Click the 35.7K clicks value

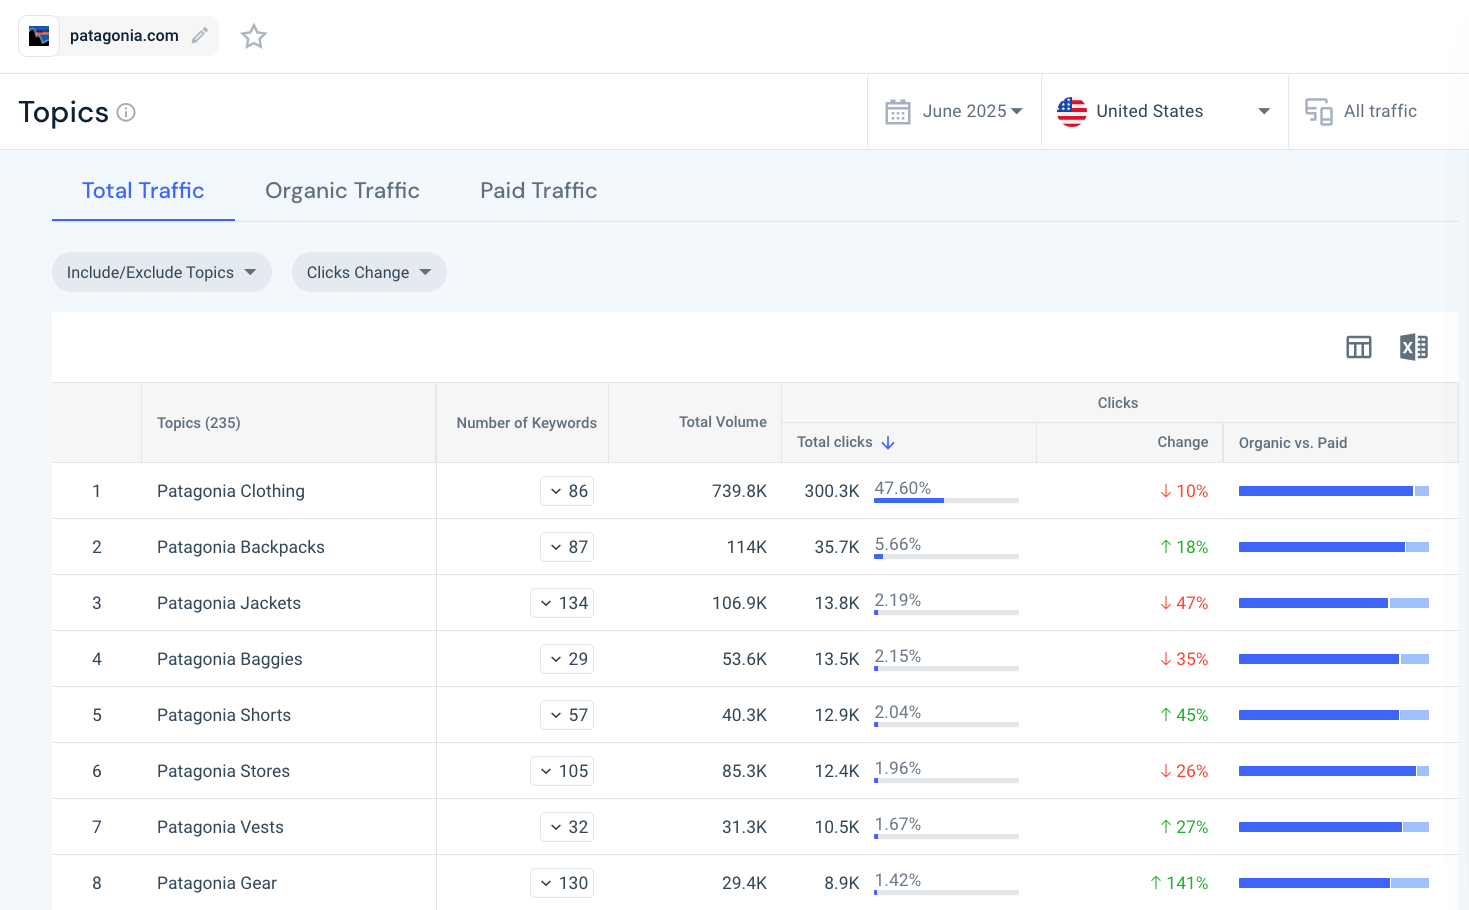[837, 547]
